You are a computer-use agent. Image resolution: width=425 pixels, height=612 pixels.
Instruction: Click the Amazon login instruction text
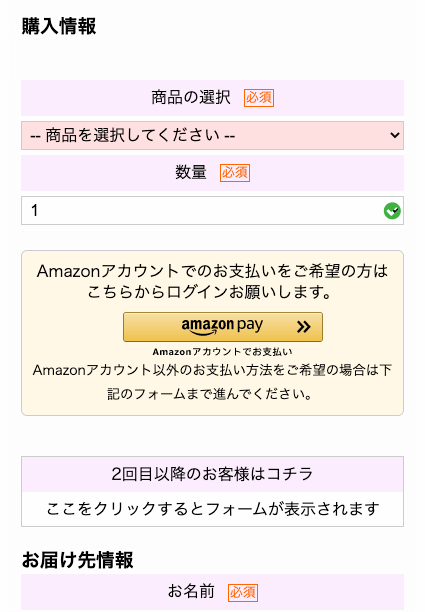click(212, 281)
